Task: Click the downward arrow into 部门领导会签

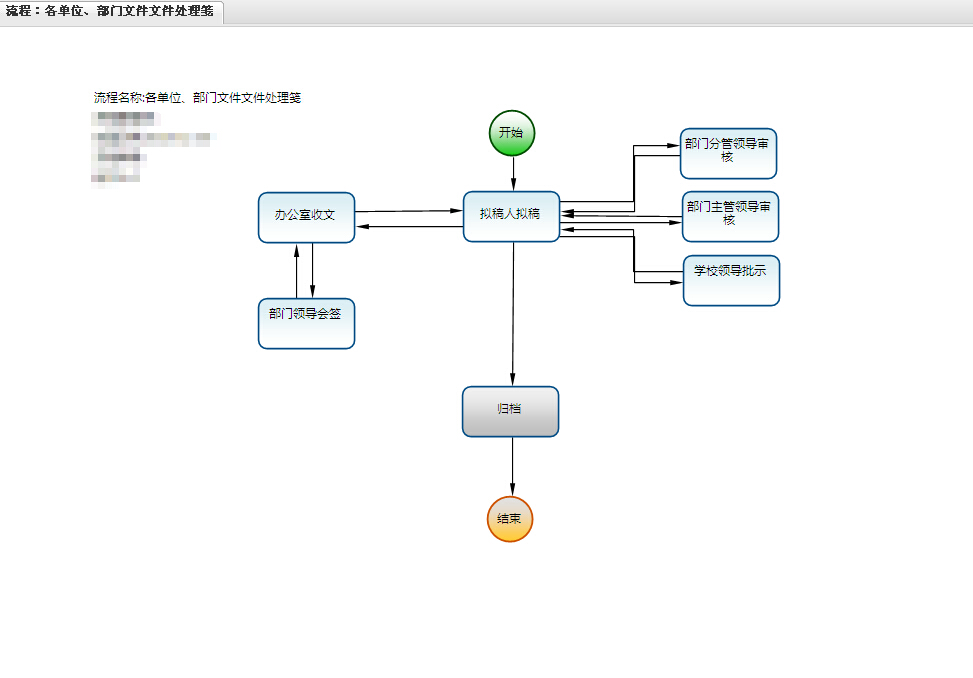Action: 313,272
